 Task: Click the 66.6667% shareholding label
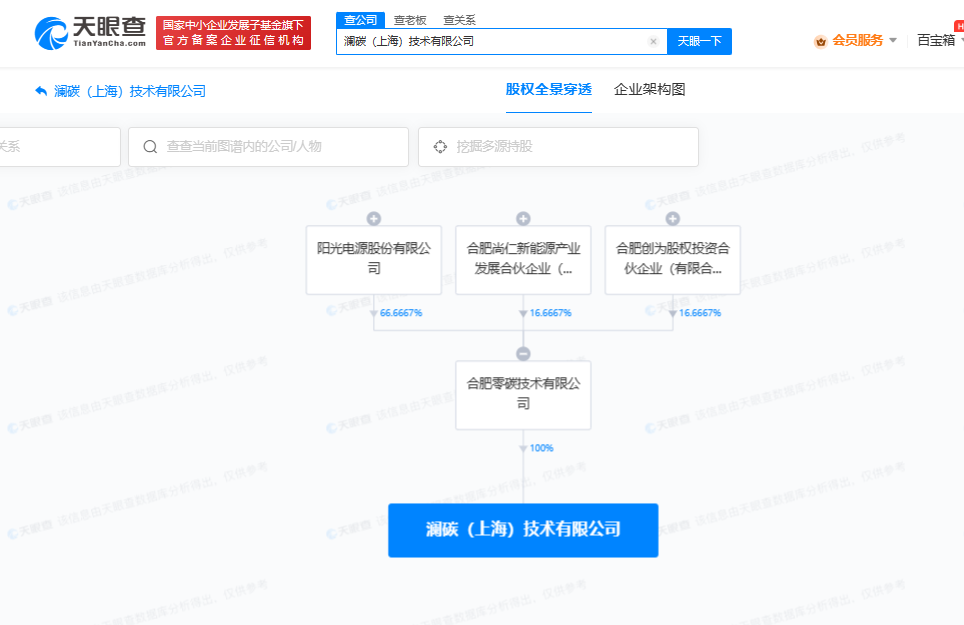(401, 313)
